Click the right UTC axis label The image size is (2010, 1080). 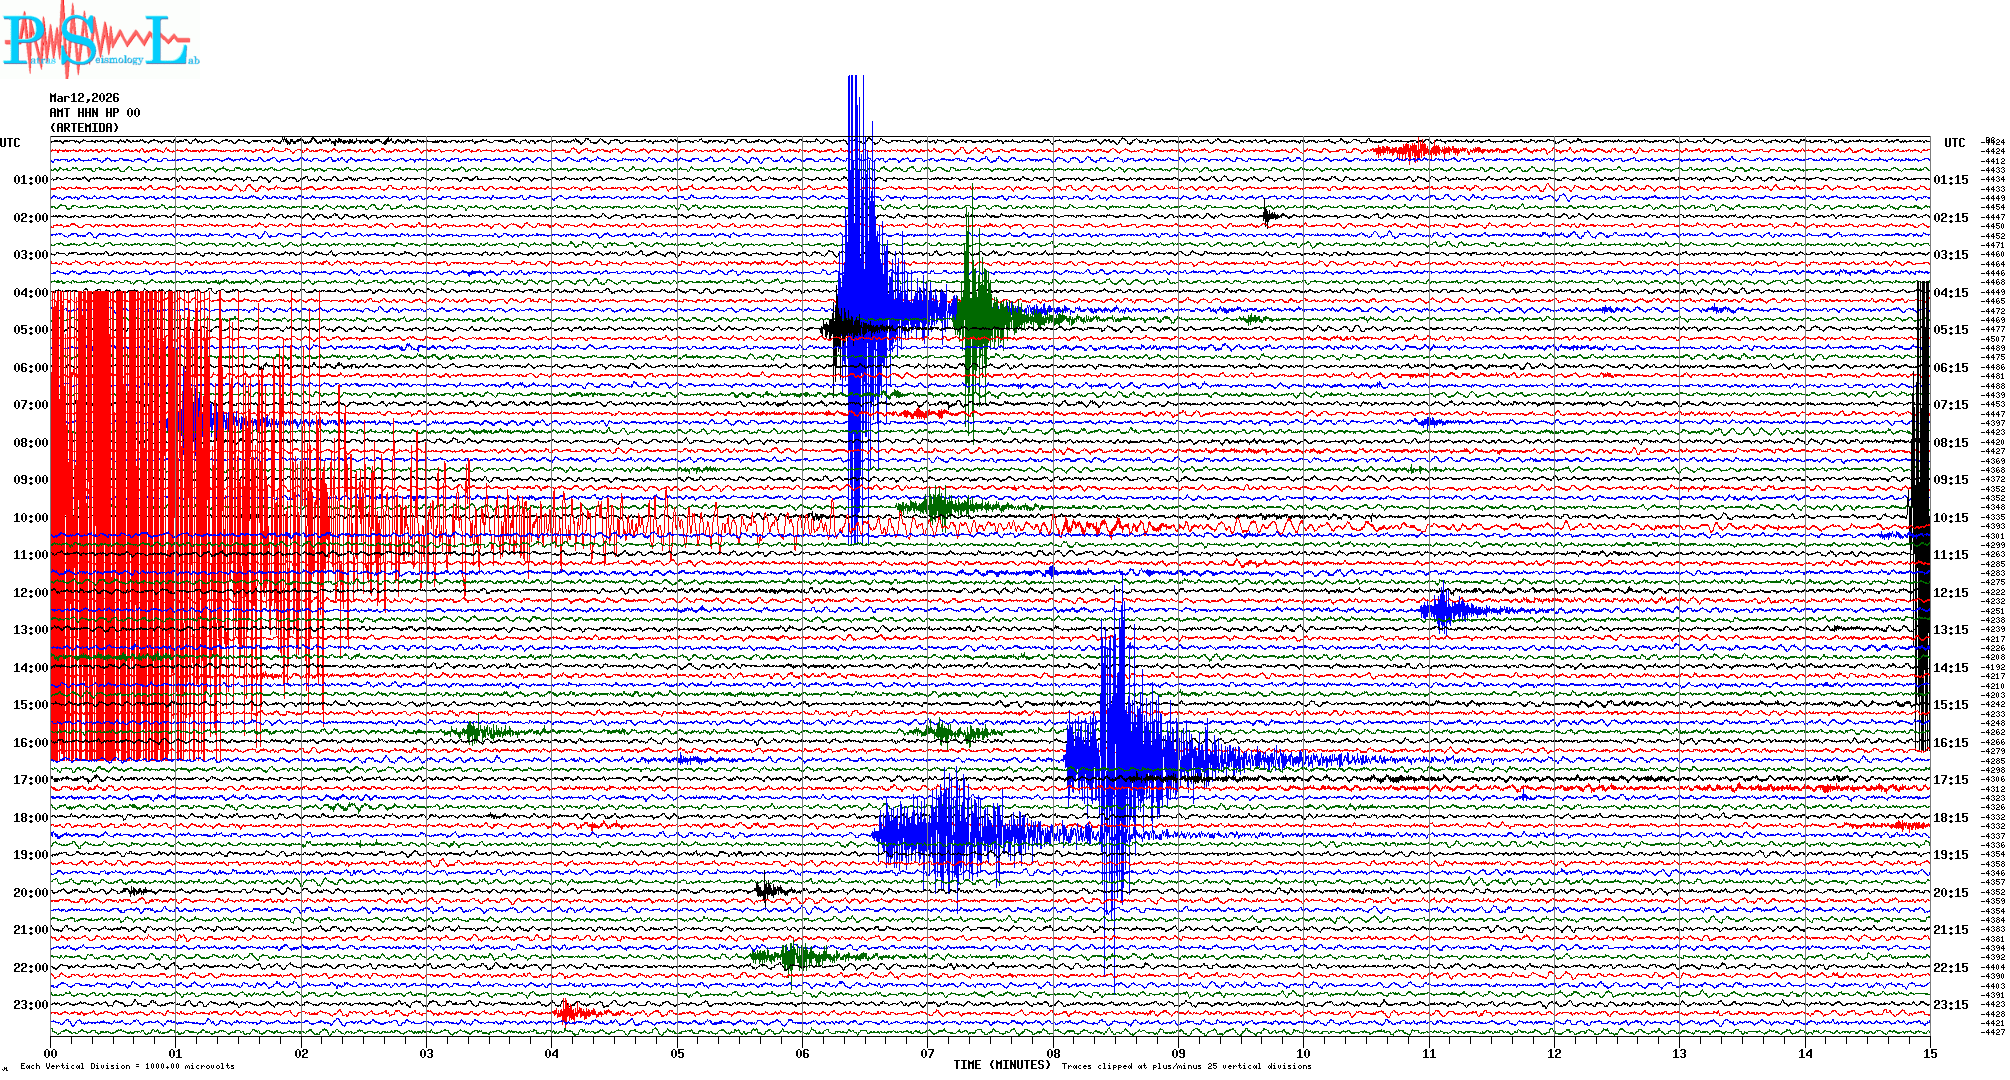click(x=1954, y=143)
